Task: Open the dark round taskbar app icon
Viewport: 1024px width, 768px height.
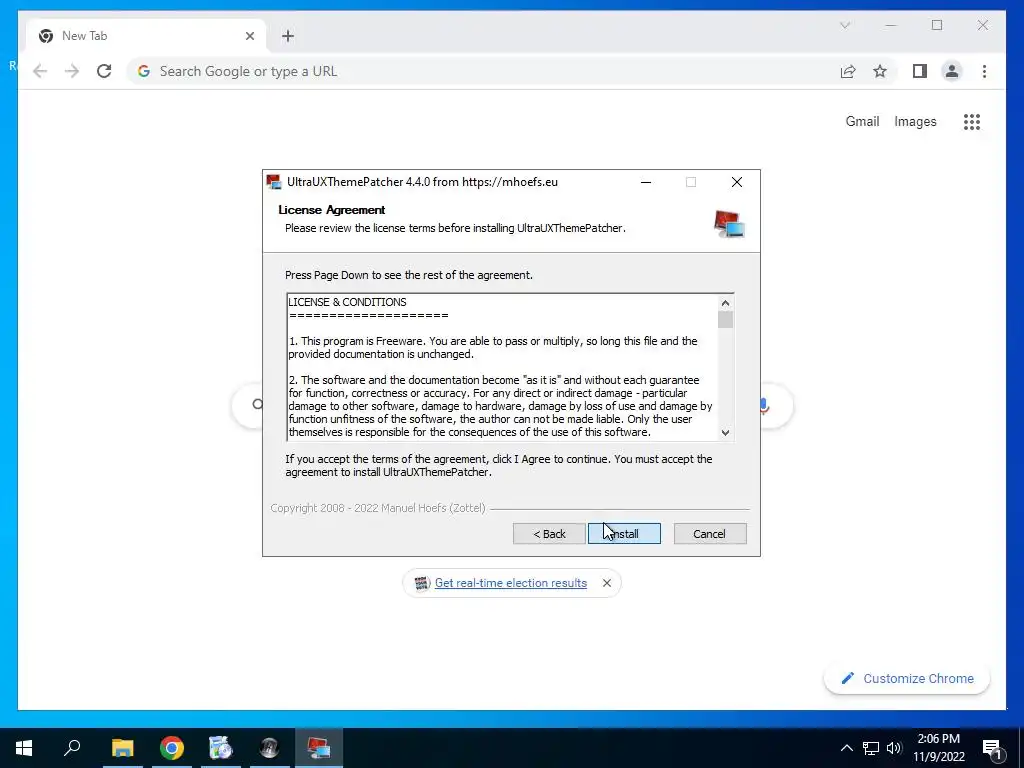Action: (x=270, y=748)
